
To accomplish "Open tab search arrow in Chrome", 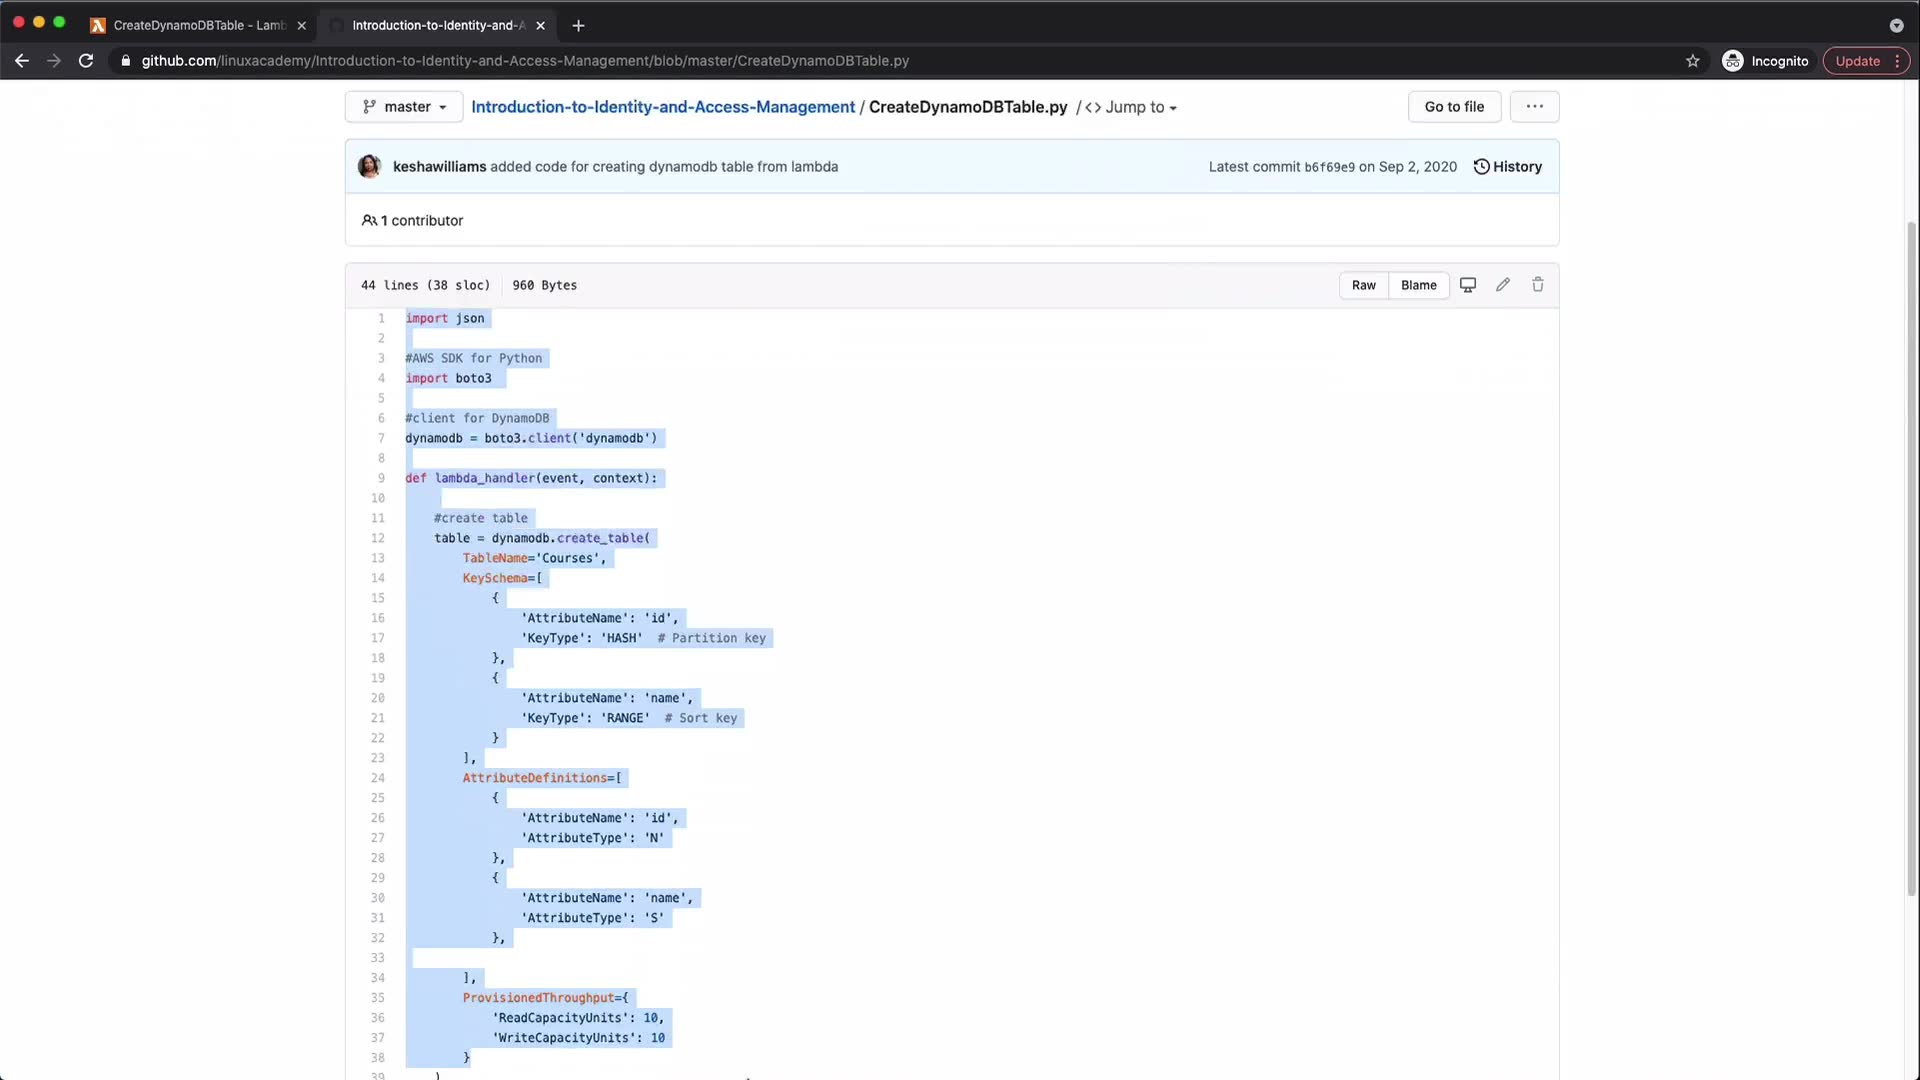I will 1896,26.
